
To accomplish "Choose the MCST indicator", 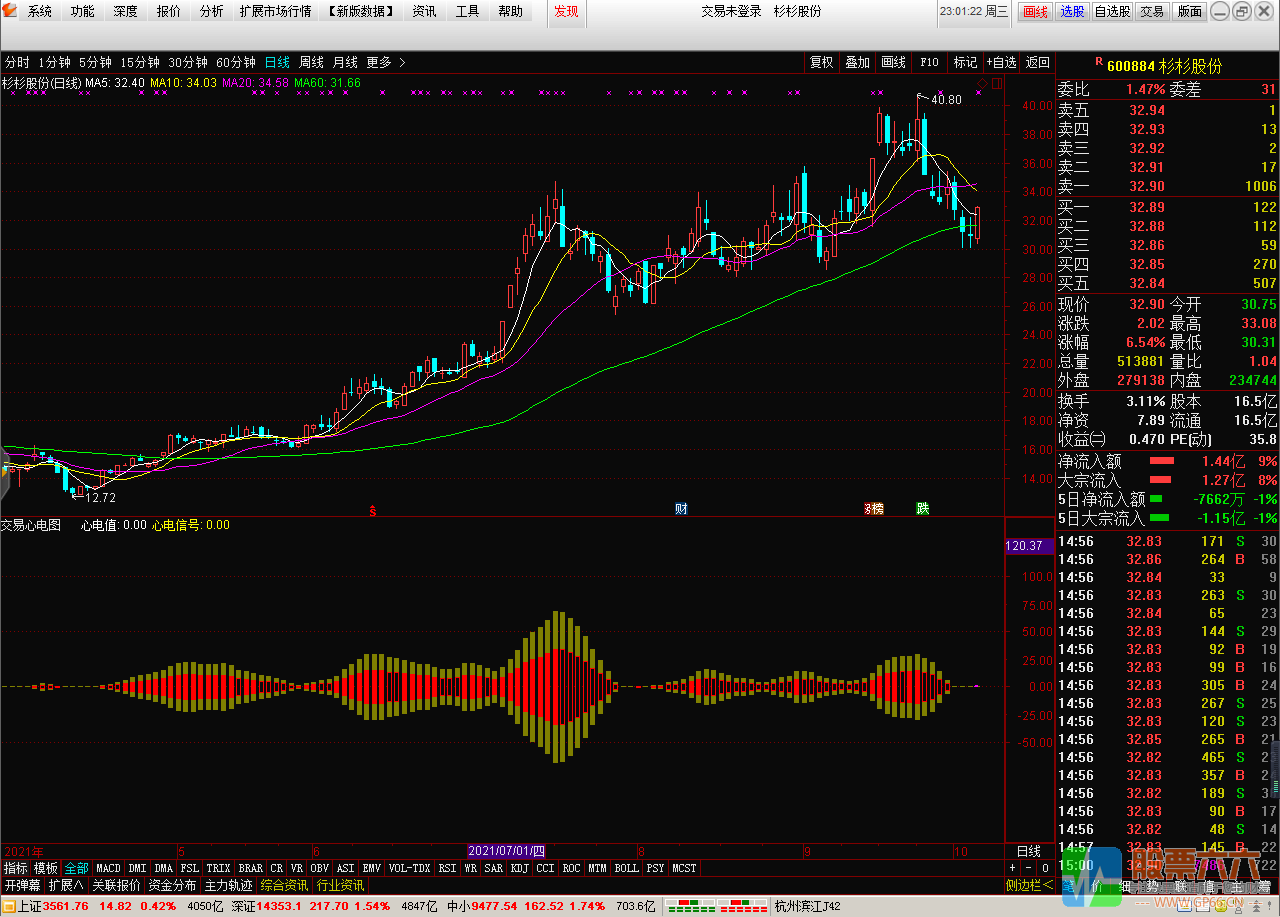I will click(x=684, y=868).
